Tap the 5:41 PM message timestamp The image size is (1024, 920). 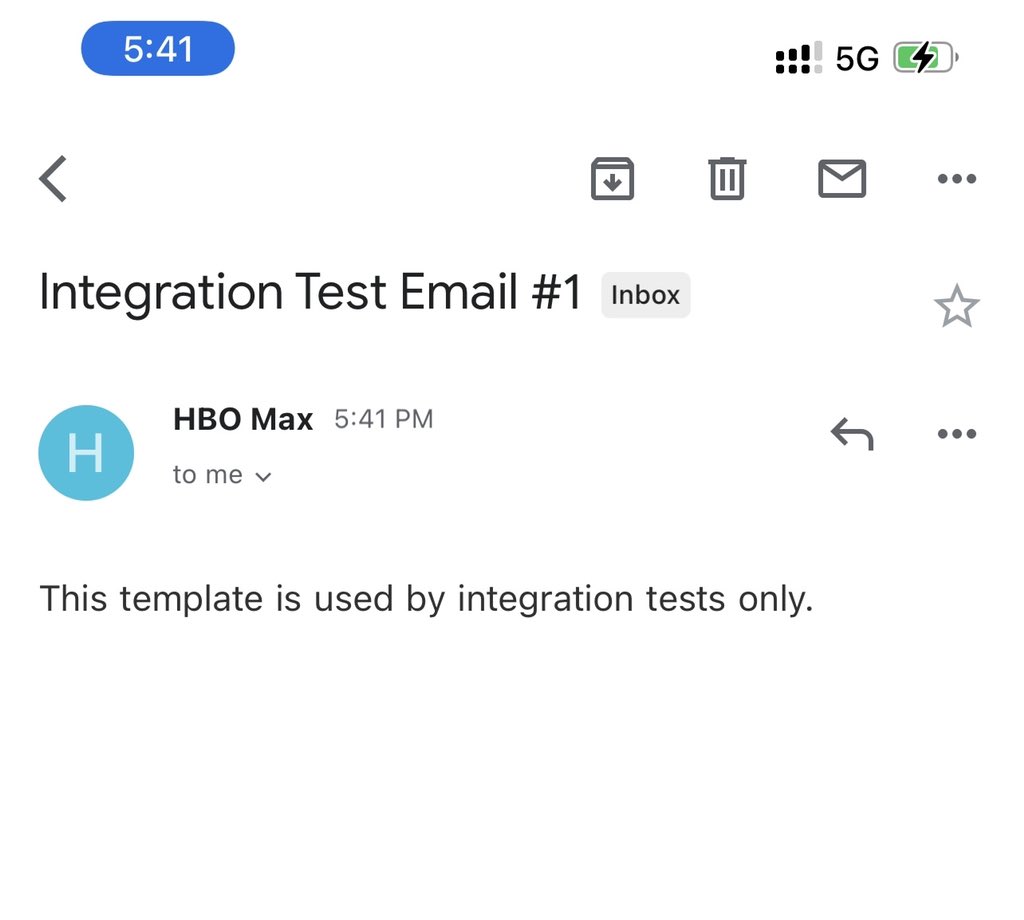pos(383,419)
